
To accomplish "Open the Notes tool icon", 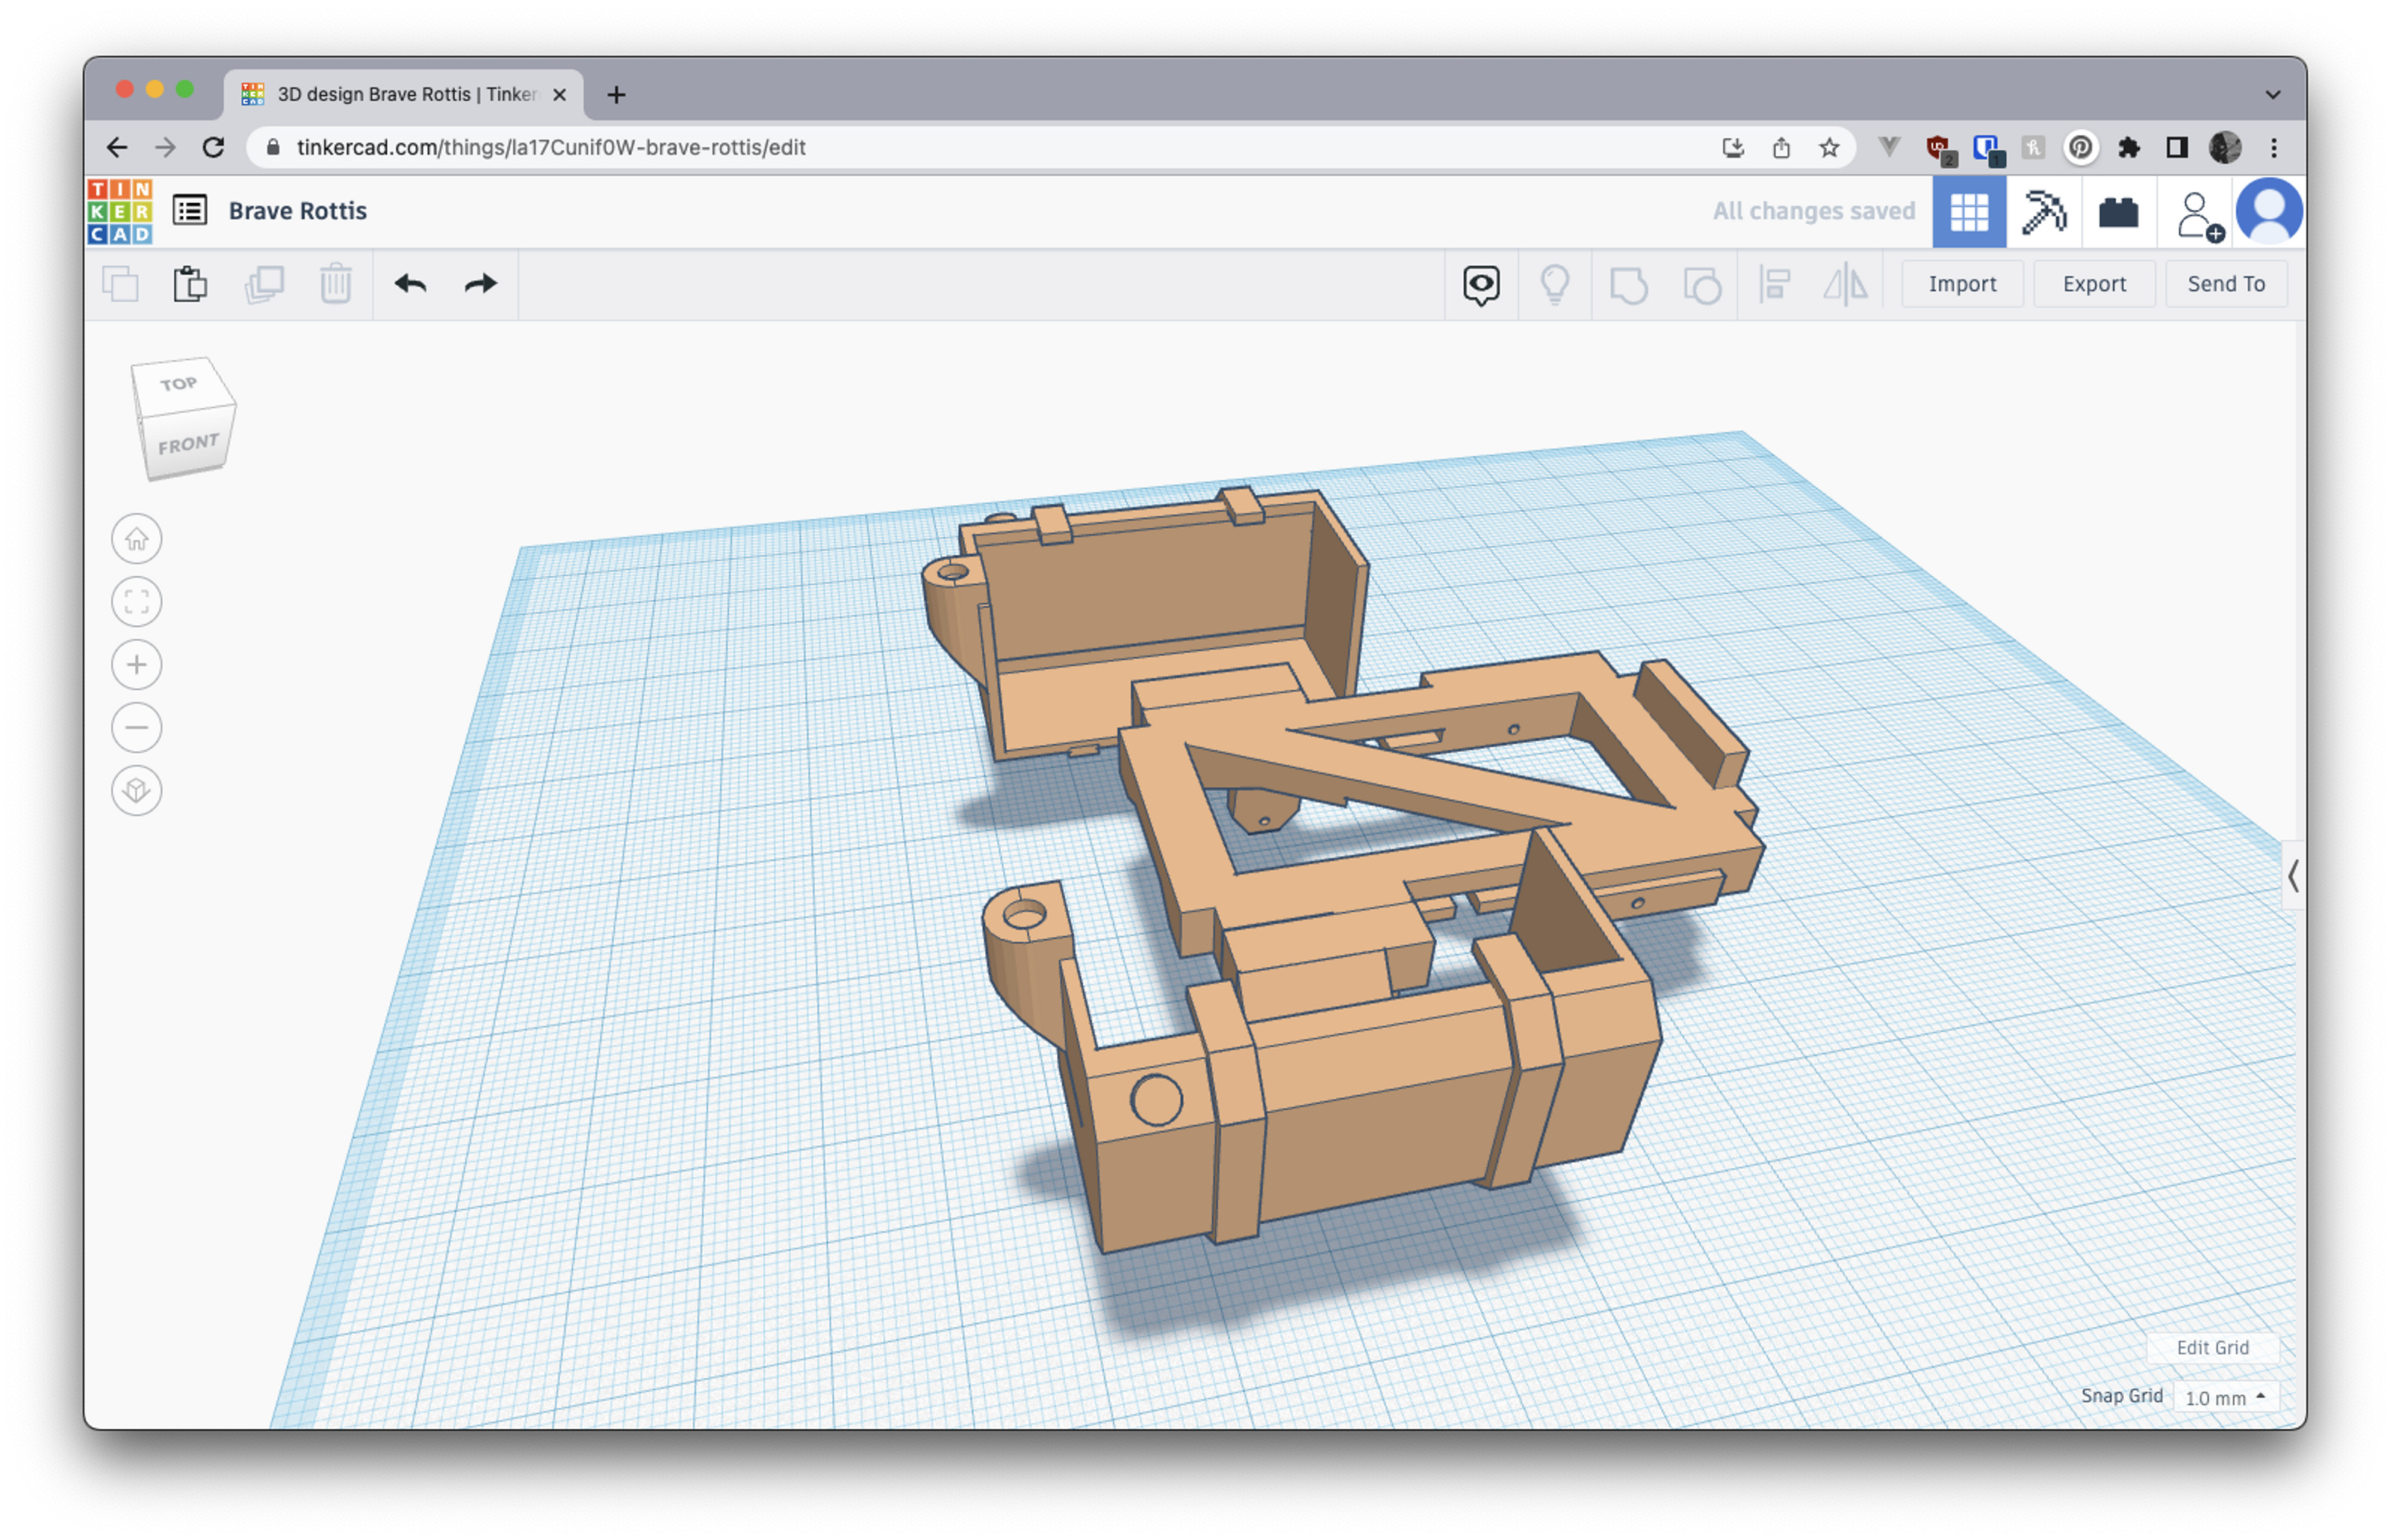I will [1481, 285].
